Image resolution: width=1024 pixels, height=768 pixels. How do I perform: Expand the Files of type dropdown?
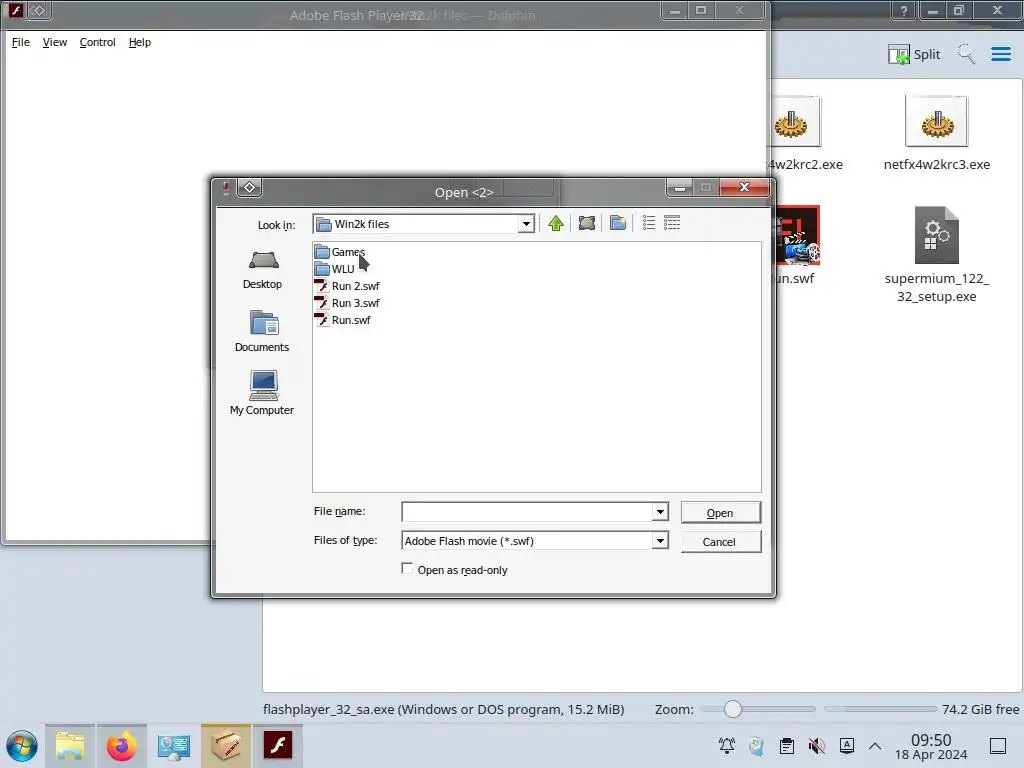660,541
